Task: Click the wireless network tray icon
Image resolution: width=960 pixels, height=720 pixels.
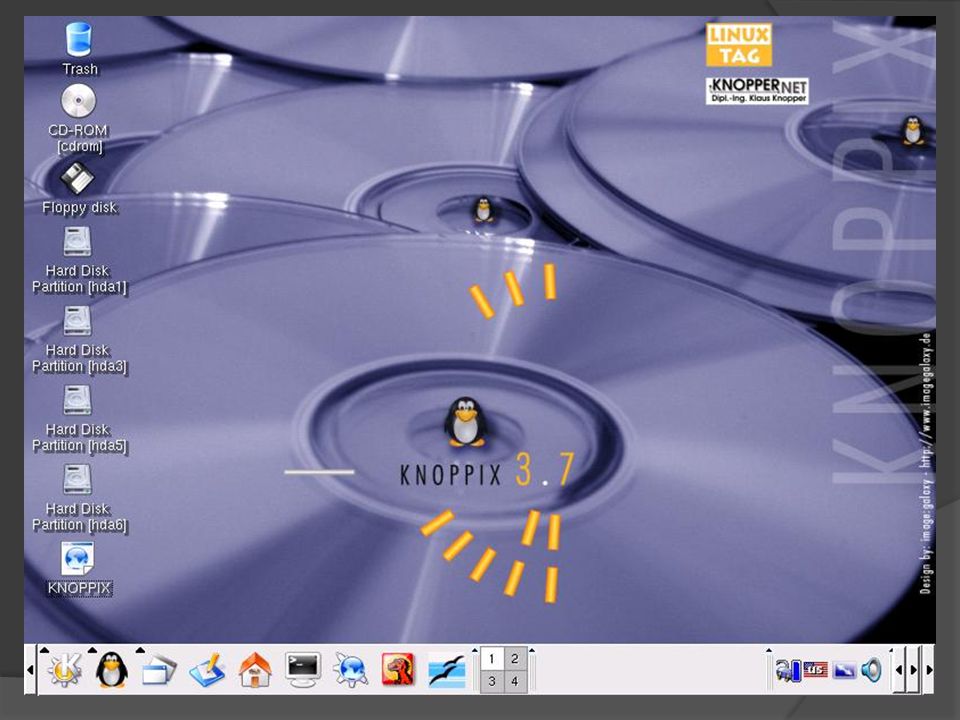Action: 788,670
